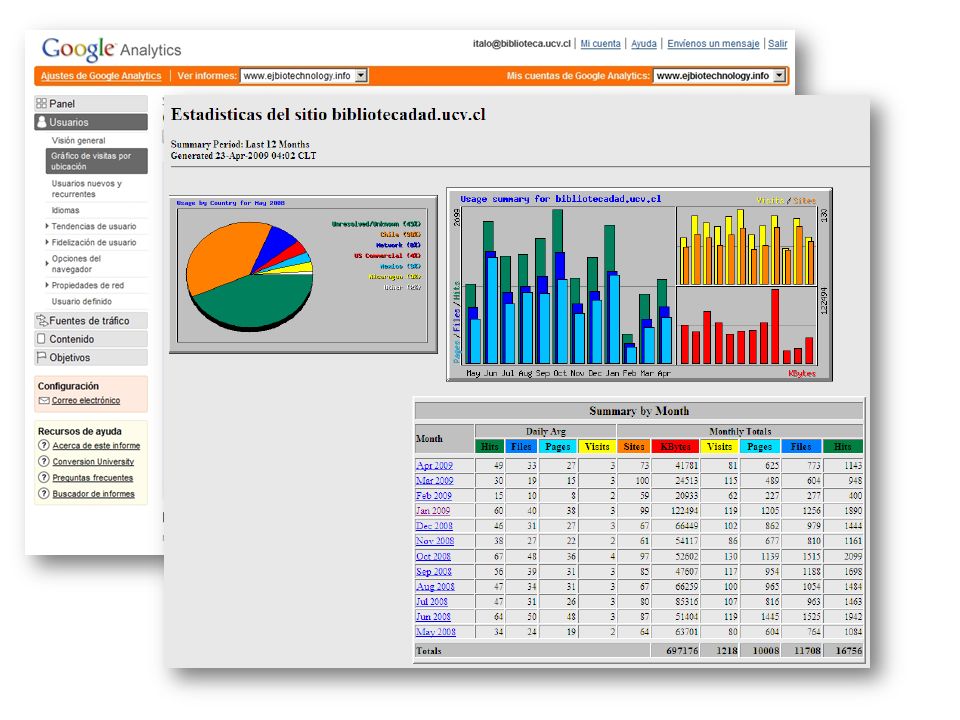Click the Usage summary bar chart

pyautogui.click(x=639, y=284)
